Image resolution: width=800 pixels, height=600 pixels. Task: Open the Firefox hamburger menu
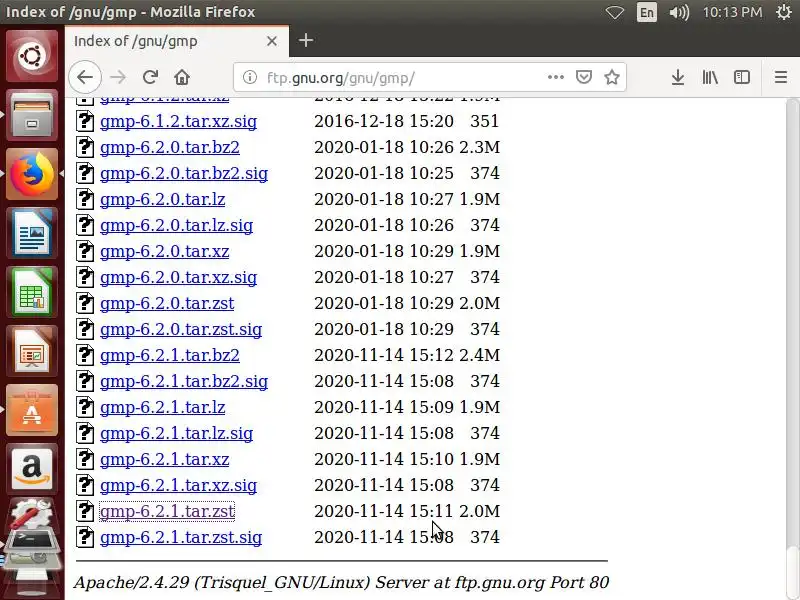click(781, 77)
